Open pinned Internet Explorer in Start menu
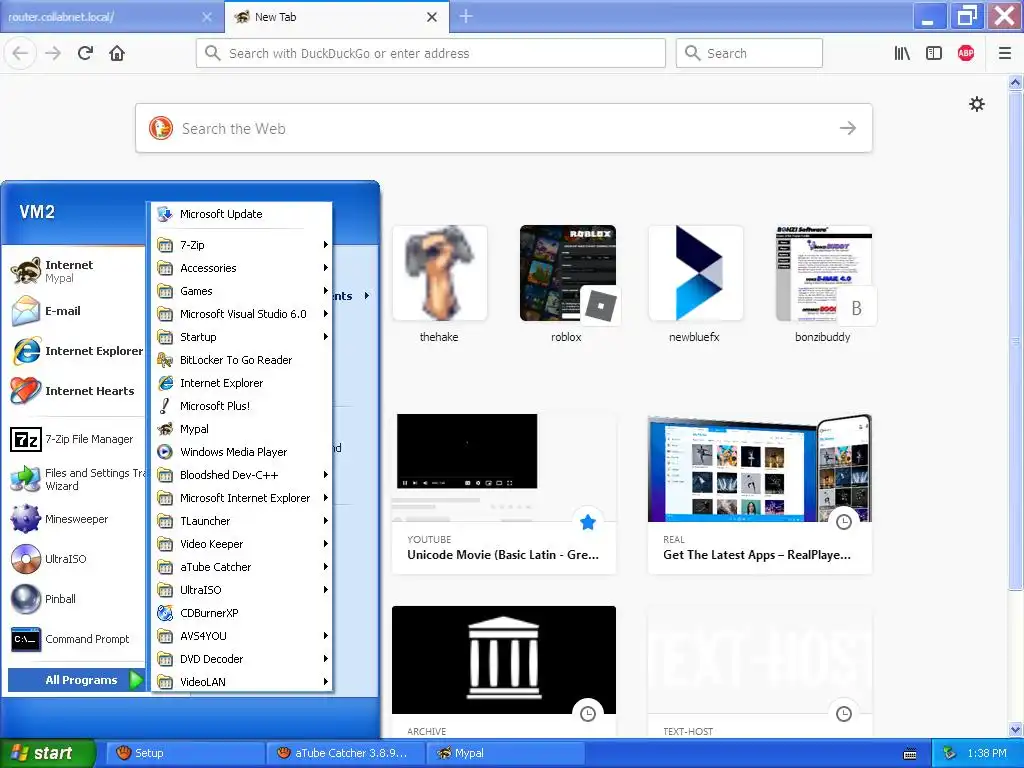The height and width of the screenshot is (768, 1024). 76,351
